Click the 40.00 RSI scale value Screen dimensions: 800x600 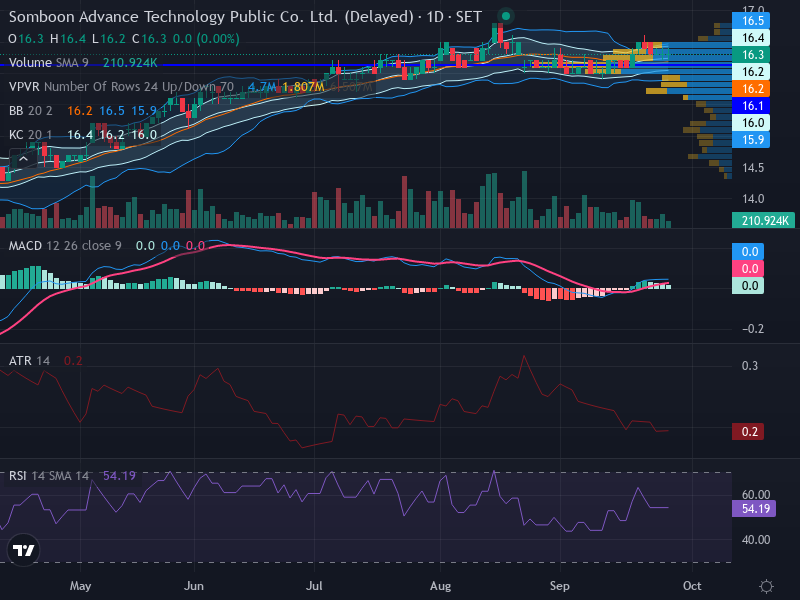(756, 540)
